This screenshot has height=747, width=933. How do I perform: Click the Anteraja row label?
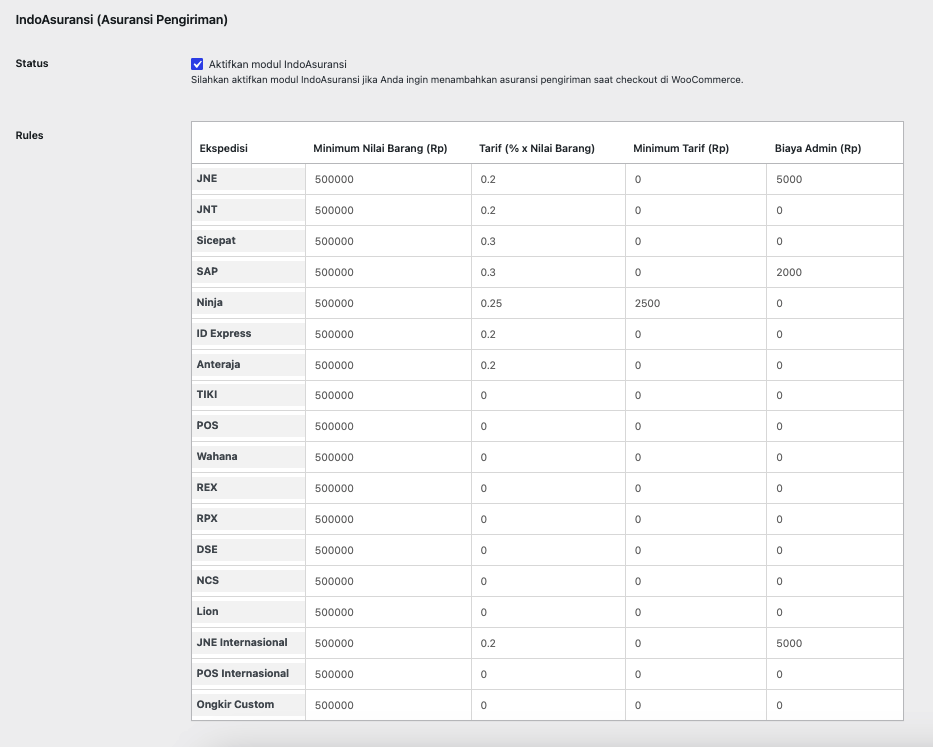click(218, 364)
